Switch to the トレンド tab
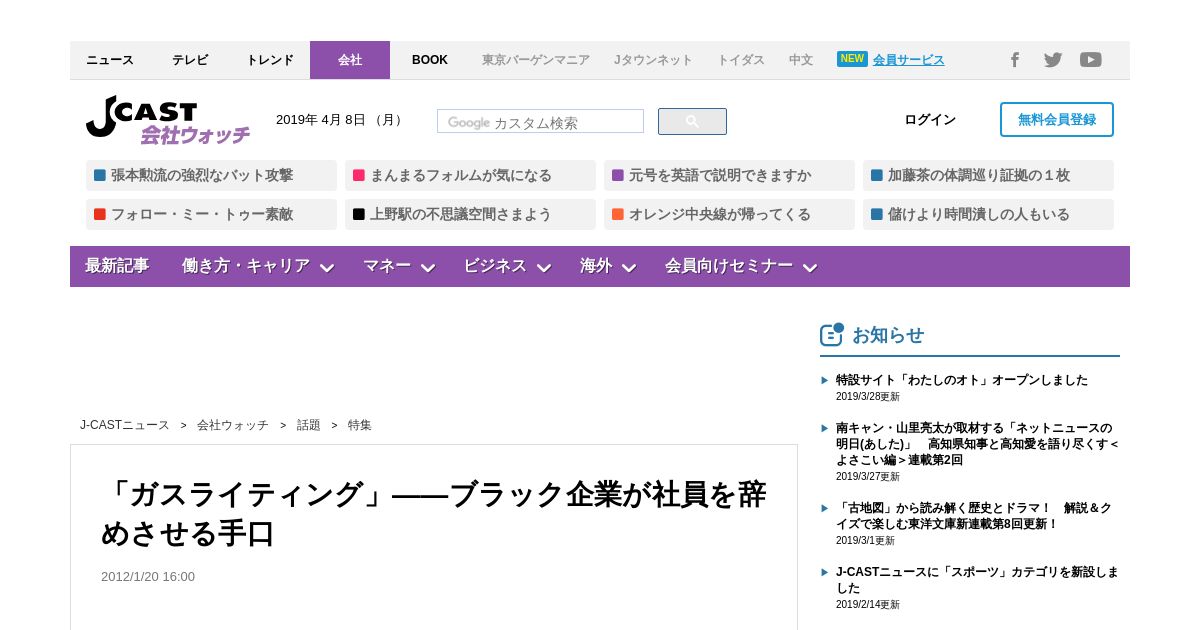 click(270, 60)
